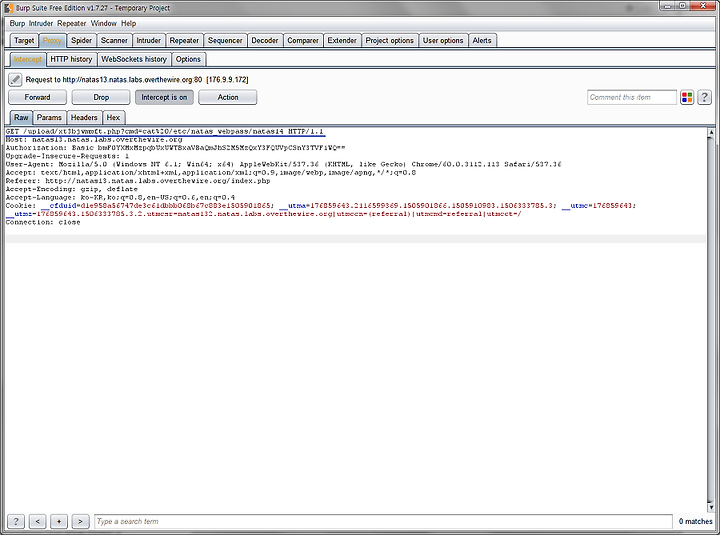Open the Project options tab
Viewport: 720px width, 535px height.
(x=389, y=40)
